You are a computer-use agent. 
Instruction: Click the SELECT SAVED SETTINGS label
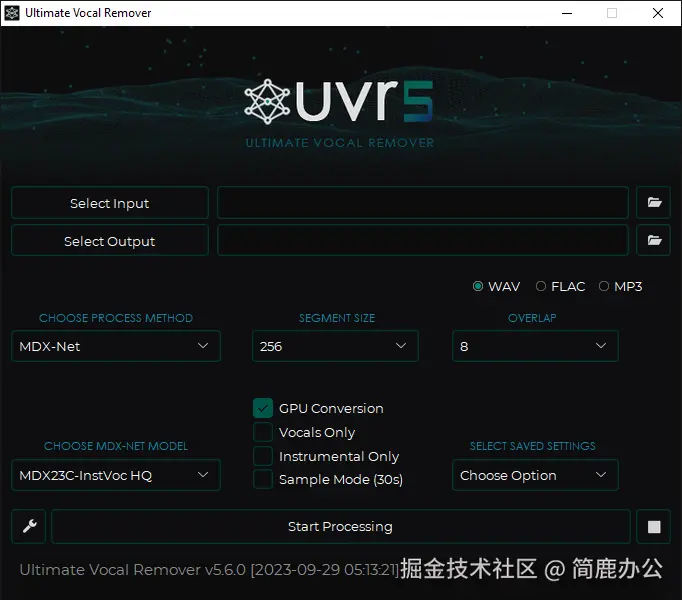(x=532, y=446)
